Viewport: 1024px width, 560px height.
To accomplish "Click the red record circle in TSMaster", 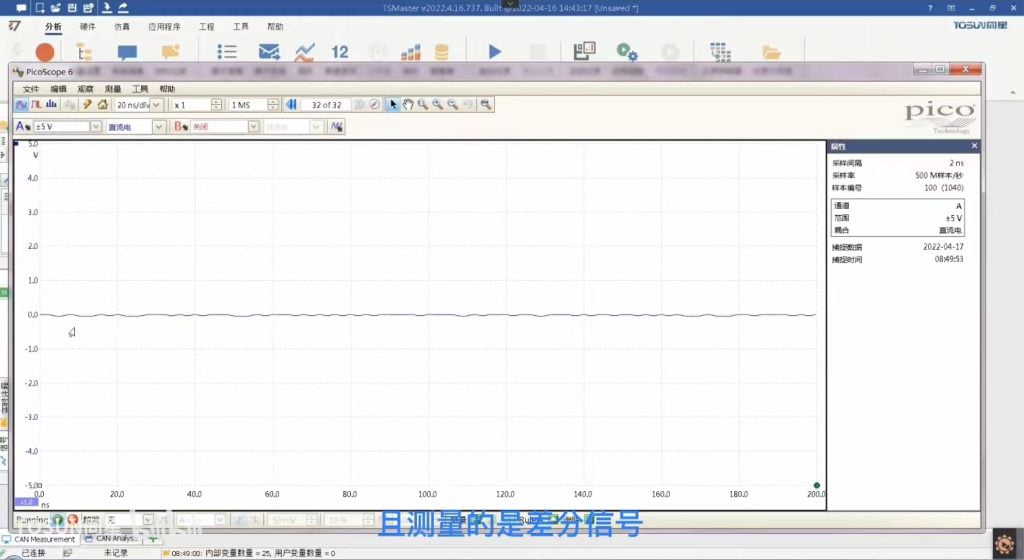I will pos(45,52).
